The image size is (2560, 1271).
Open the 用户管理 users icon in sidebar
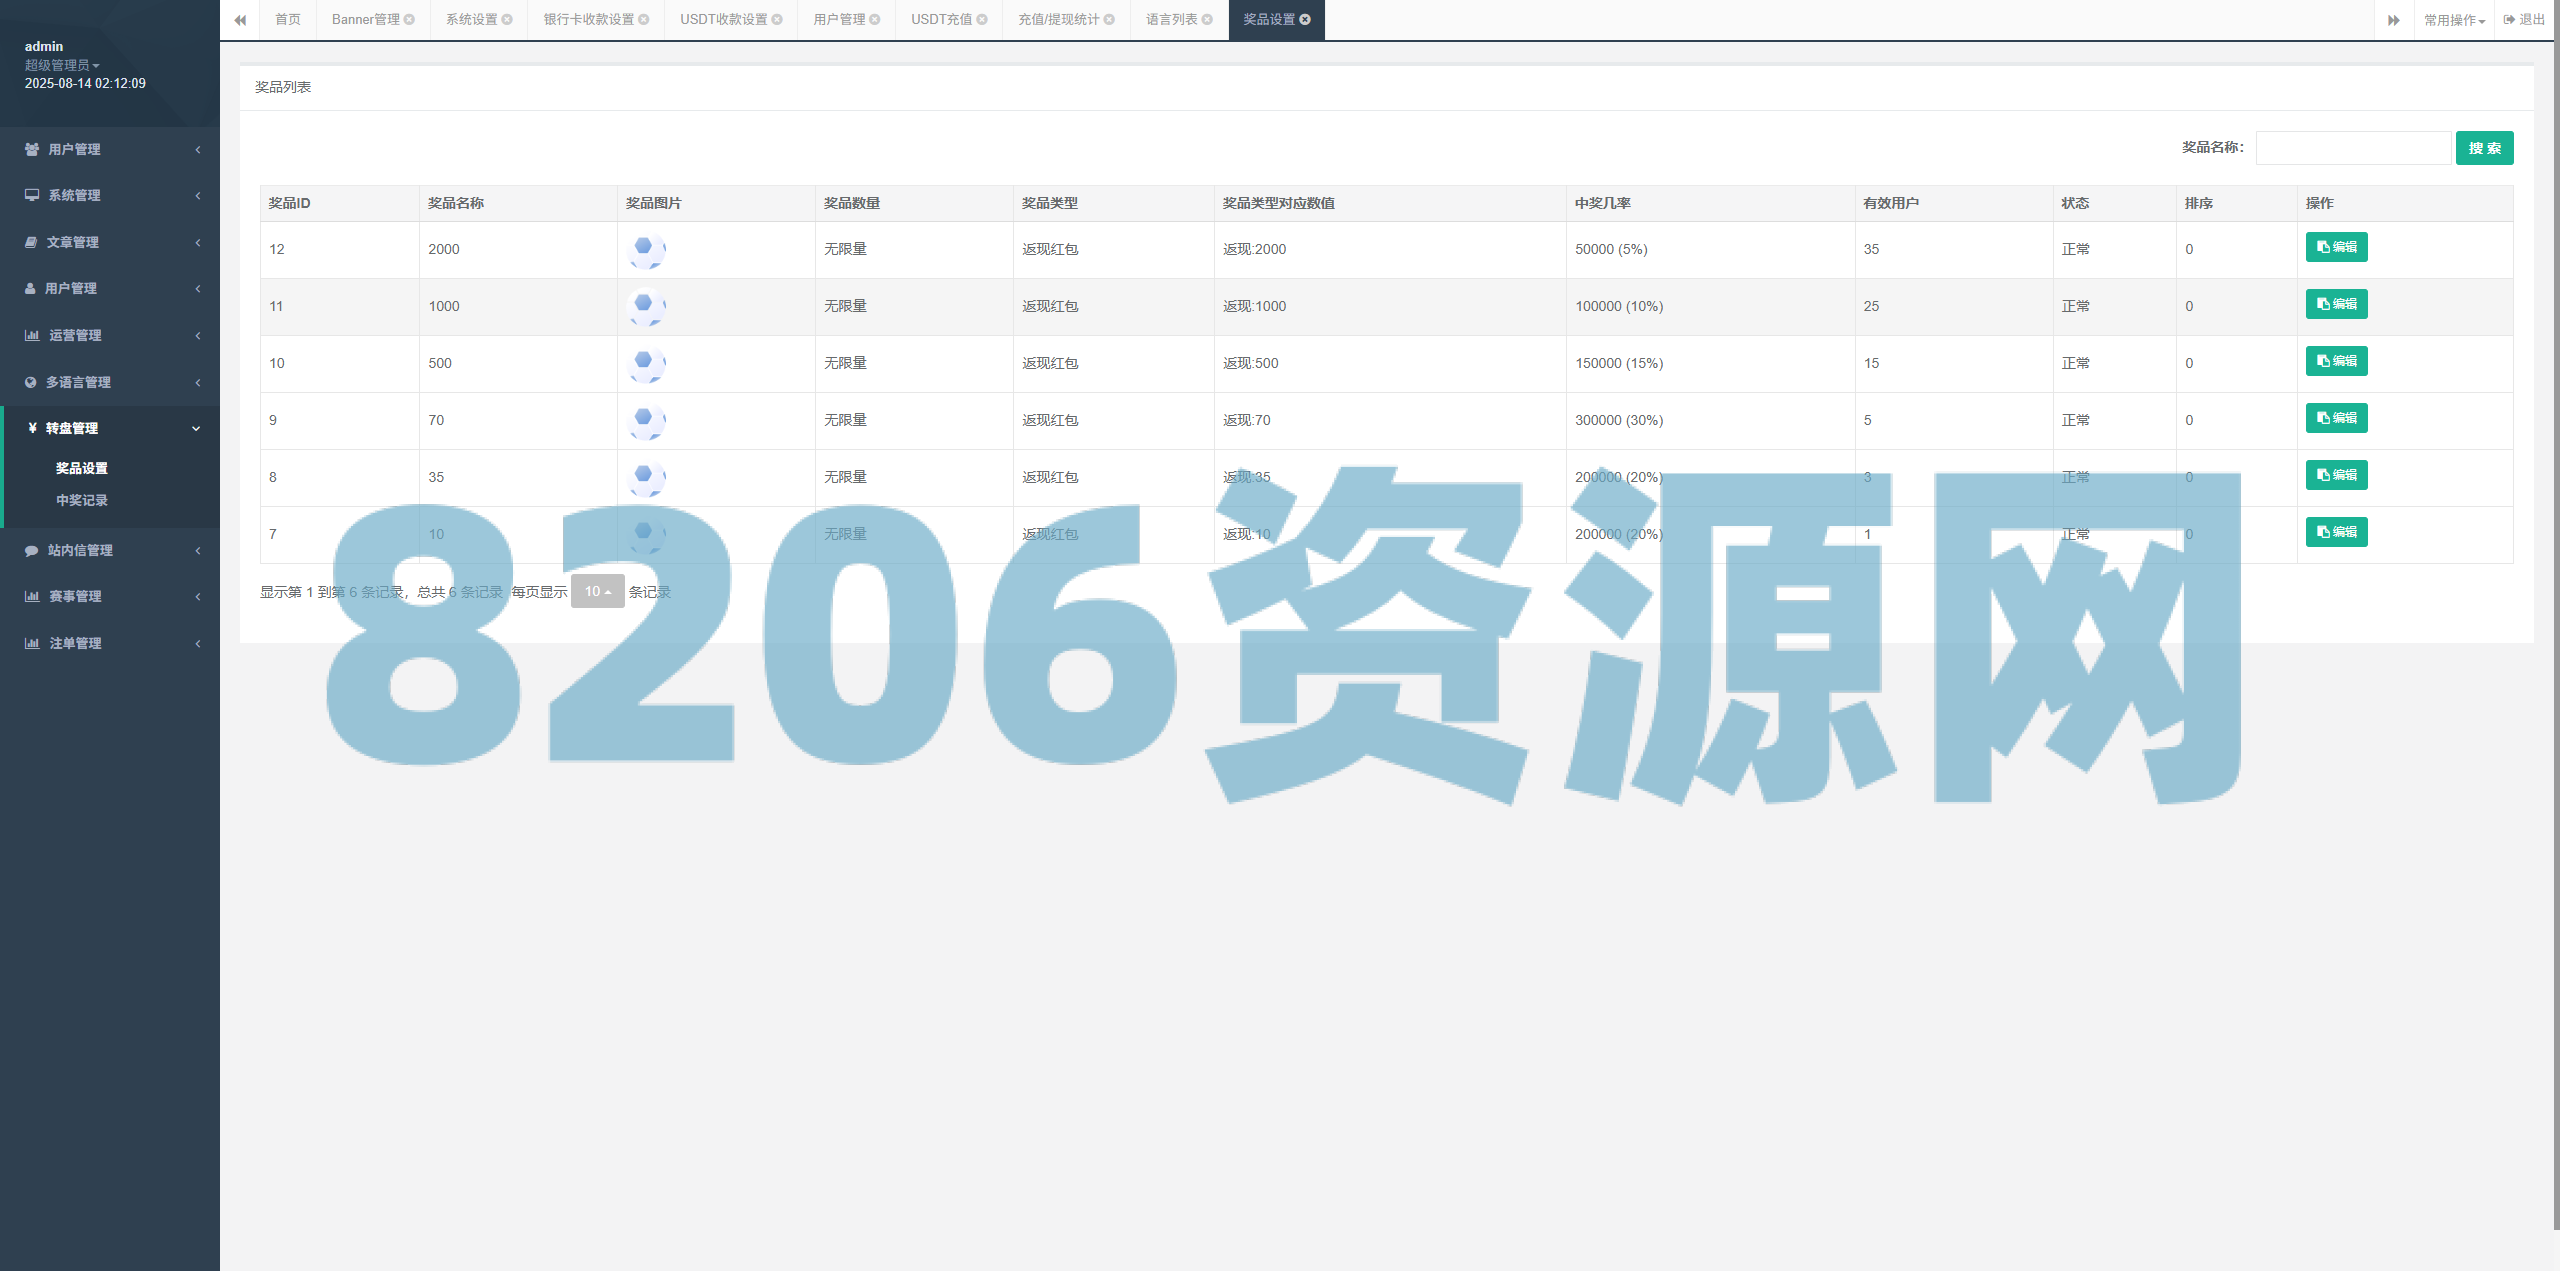pos(31,149)
